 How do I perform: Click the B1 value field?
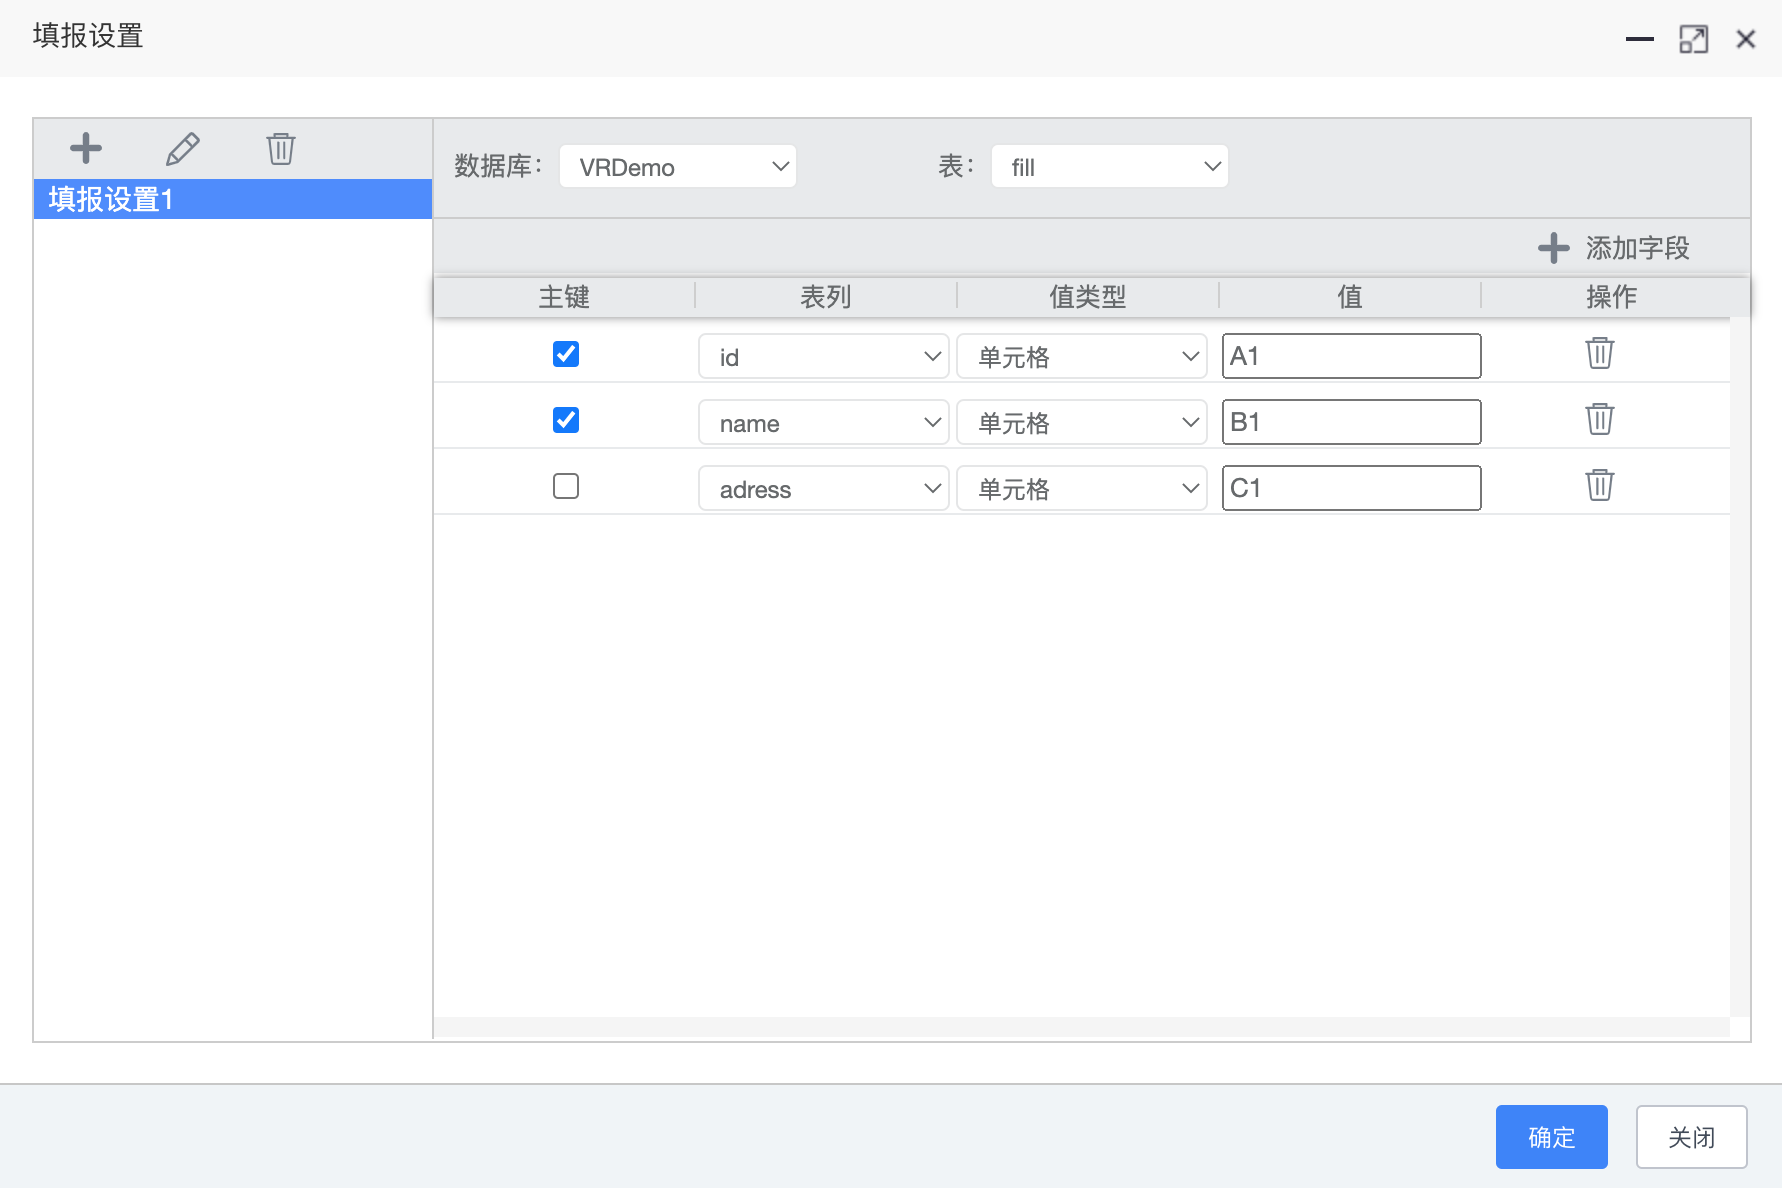point(1352,422)
